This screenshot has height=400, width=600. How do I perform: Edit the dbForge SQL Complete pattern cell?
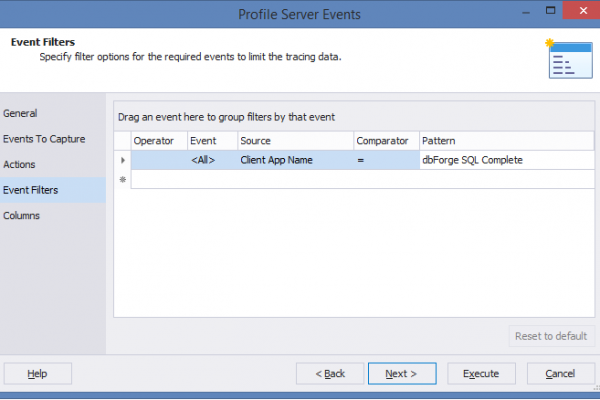tap(507, 160)
